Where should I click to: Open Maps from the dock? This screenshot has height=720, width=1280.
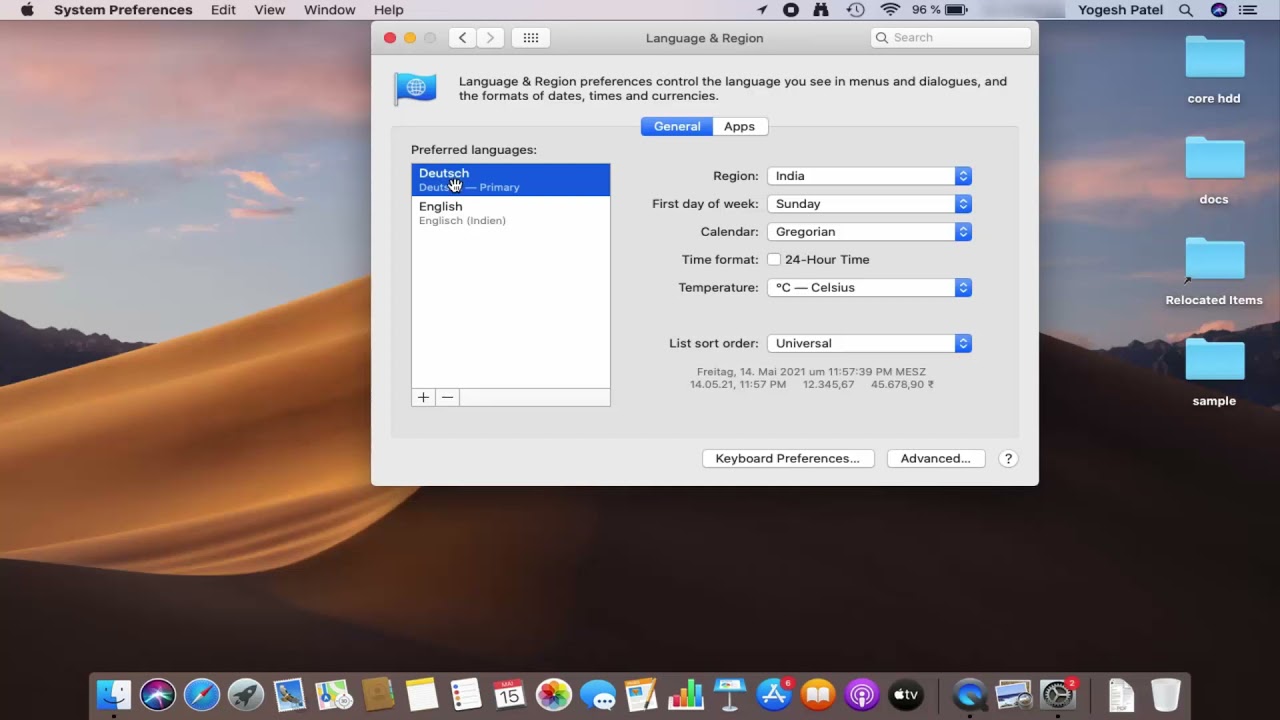334,694
